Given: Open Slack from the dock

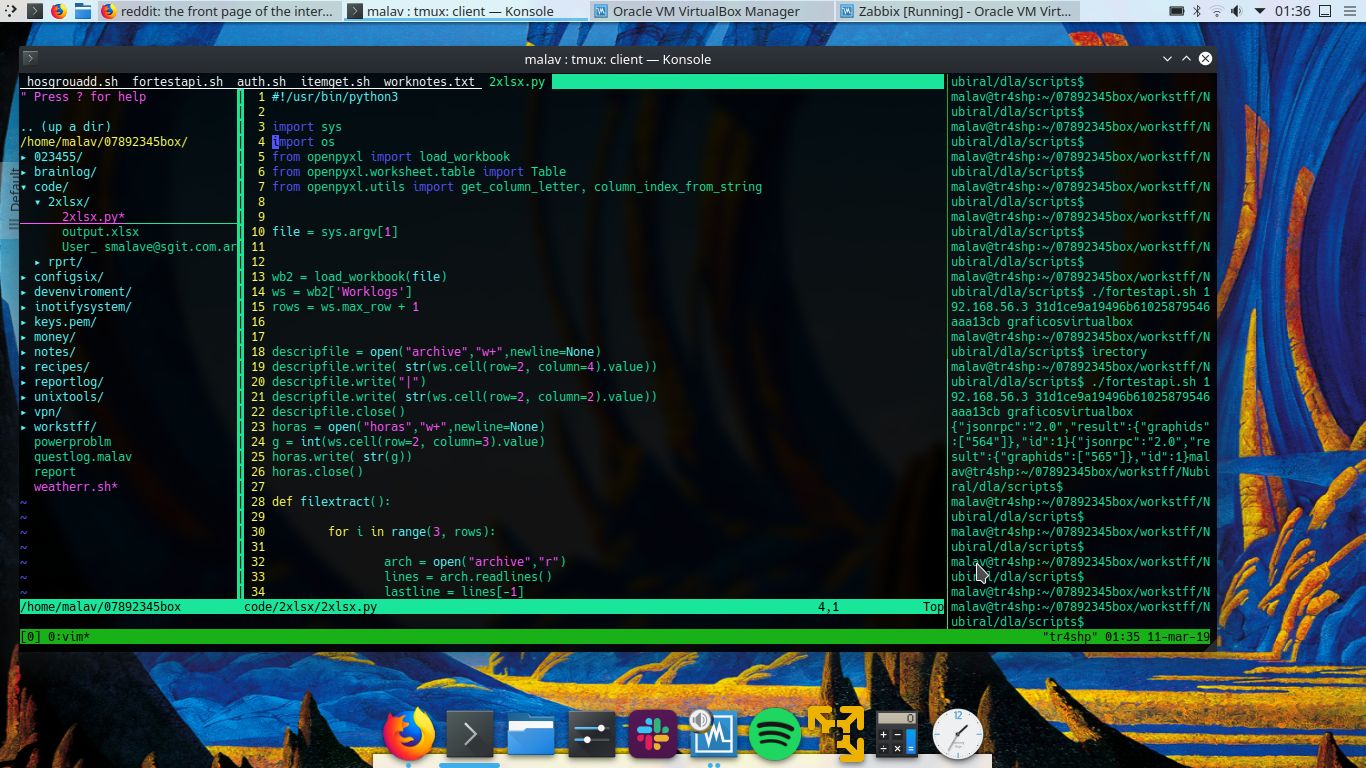Looking at the screenshot, I should [652, 735].
